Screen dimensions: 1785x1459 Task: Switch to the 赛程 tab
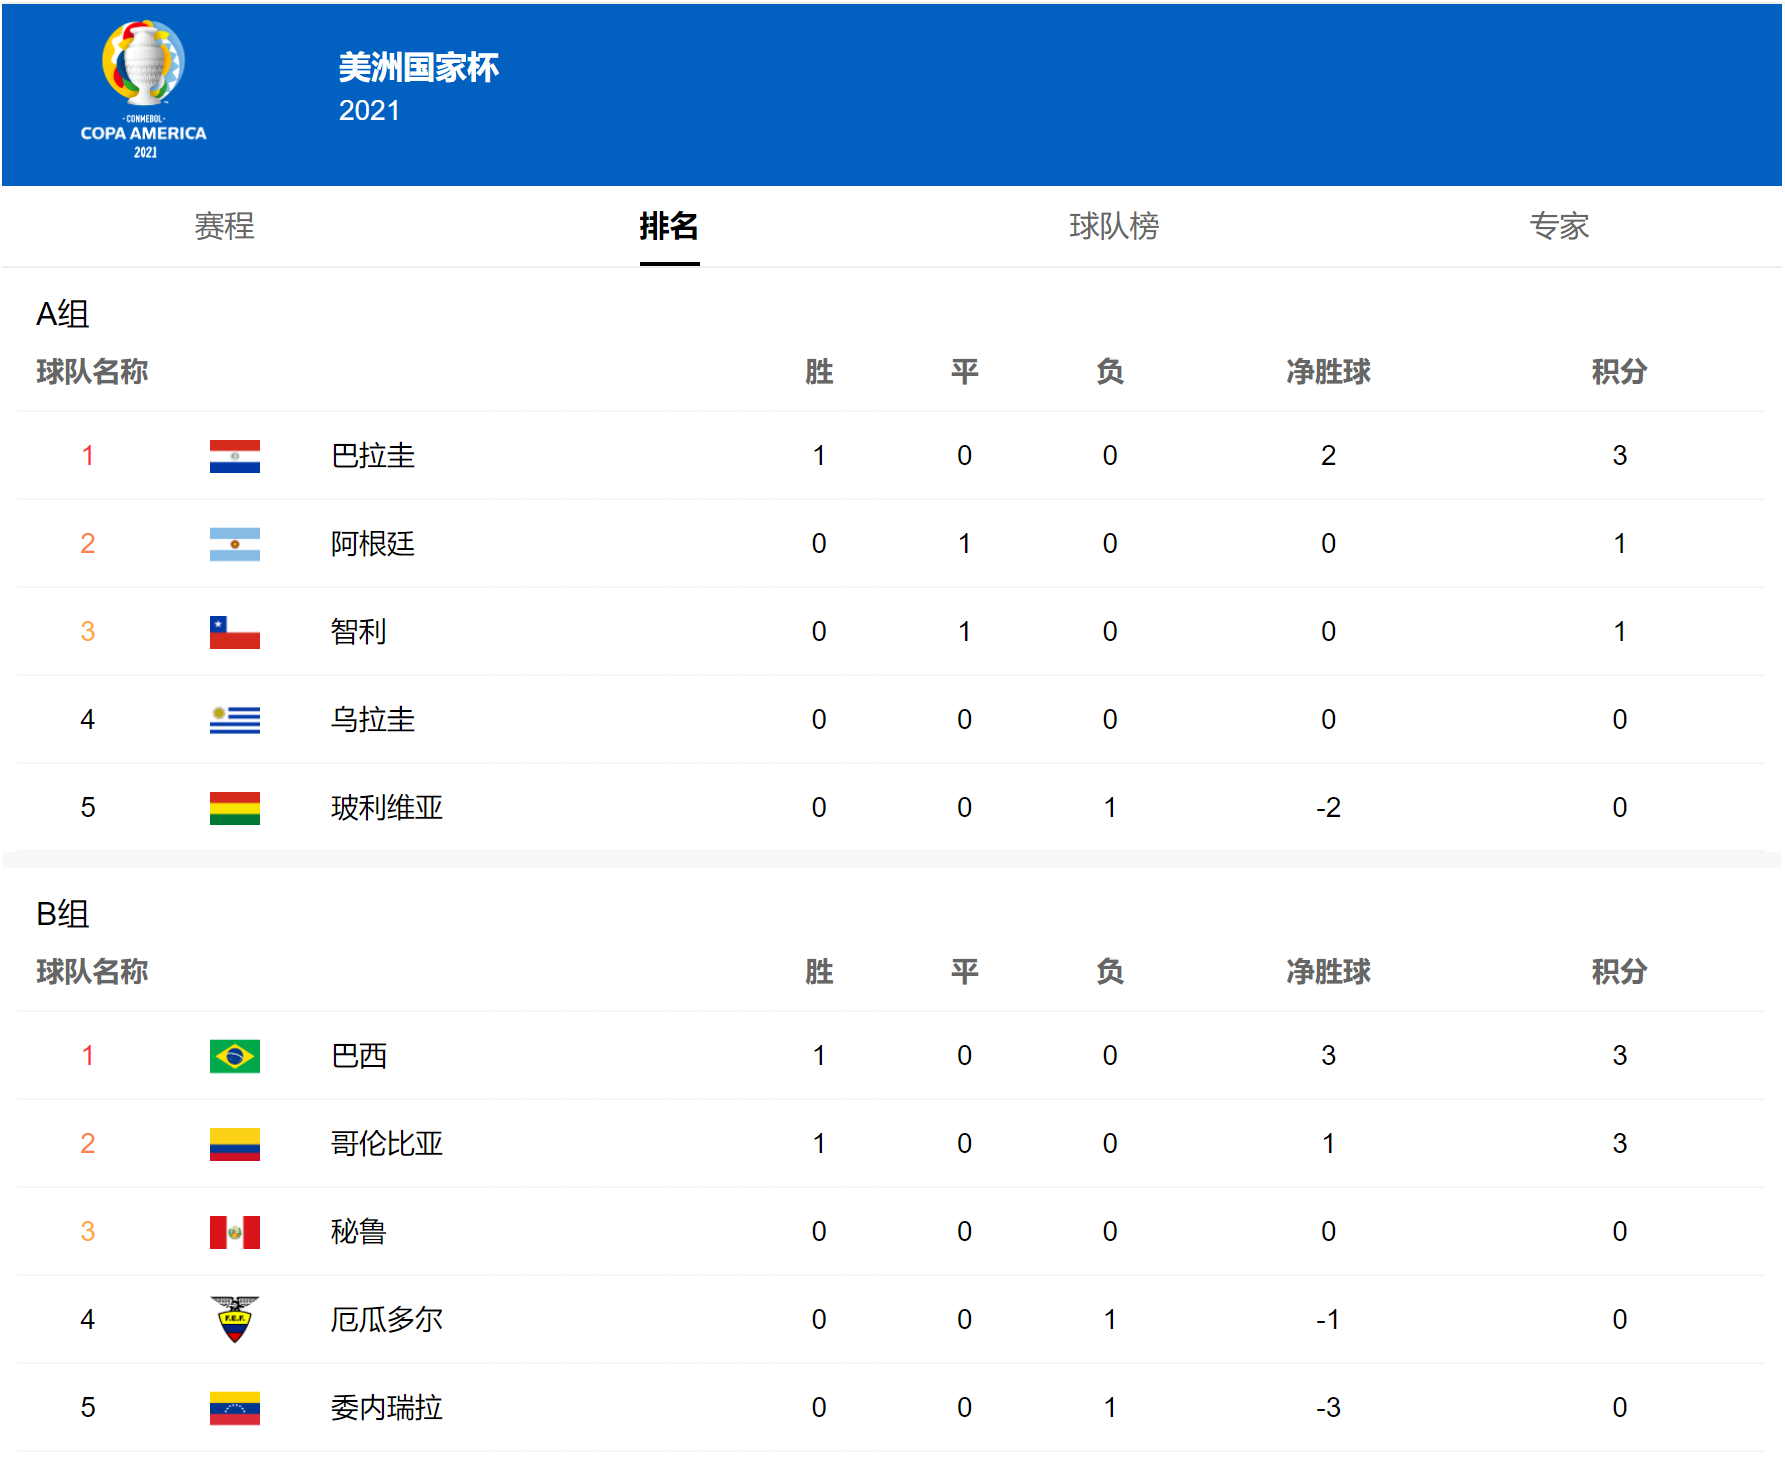224,226
